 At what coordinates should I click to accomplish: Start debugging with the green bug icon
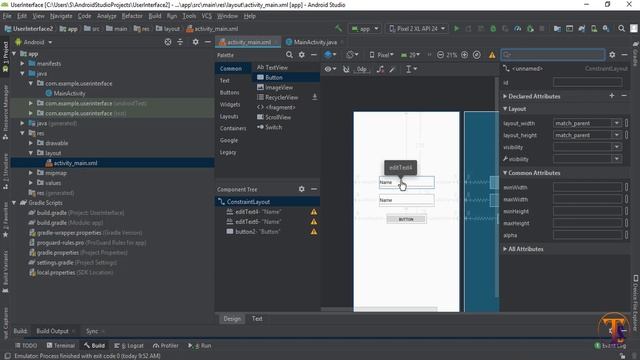pyautogui.click(x=493, y=29)
